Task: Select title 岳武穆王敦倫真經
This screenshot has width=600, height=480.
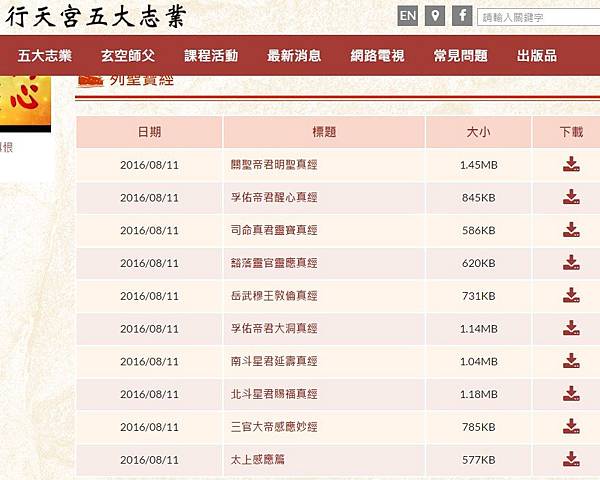Action: (274, 296)
